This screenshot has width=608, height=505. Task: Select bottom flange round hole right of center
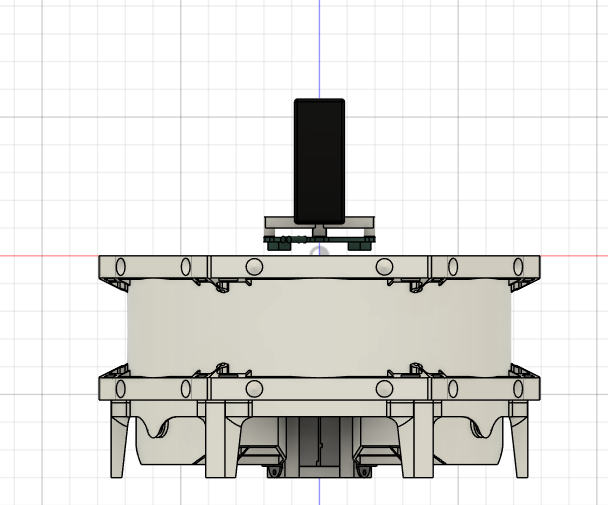384,389
